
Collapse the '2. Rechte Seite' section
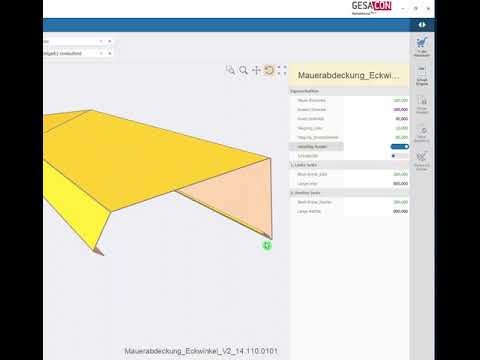(x=349, y=193)
